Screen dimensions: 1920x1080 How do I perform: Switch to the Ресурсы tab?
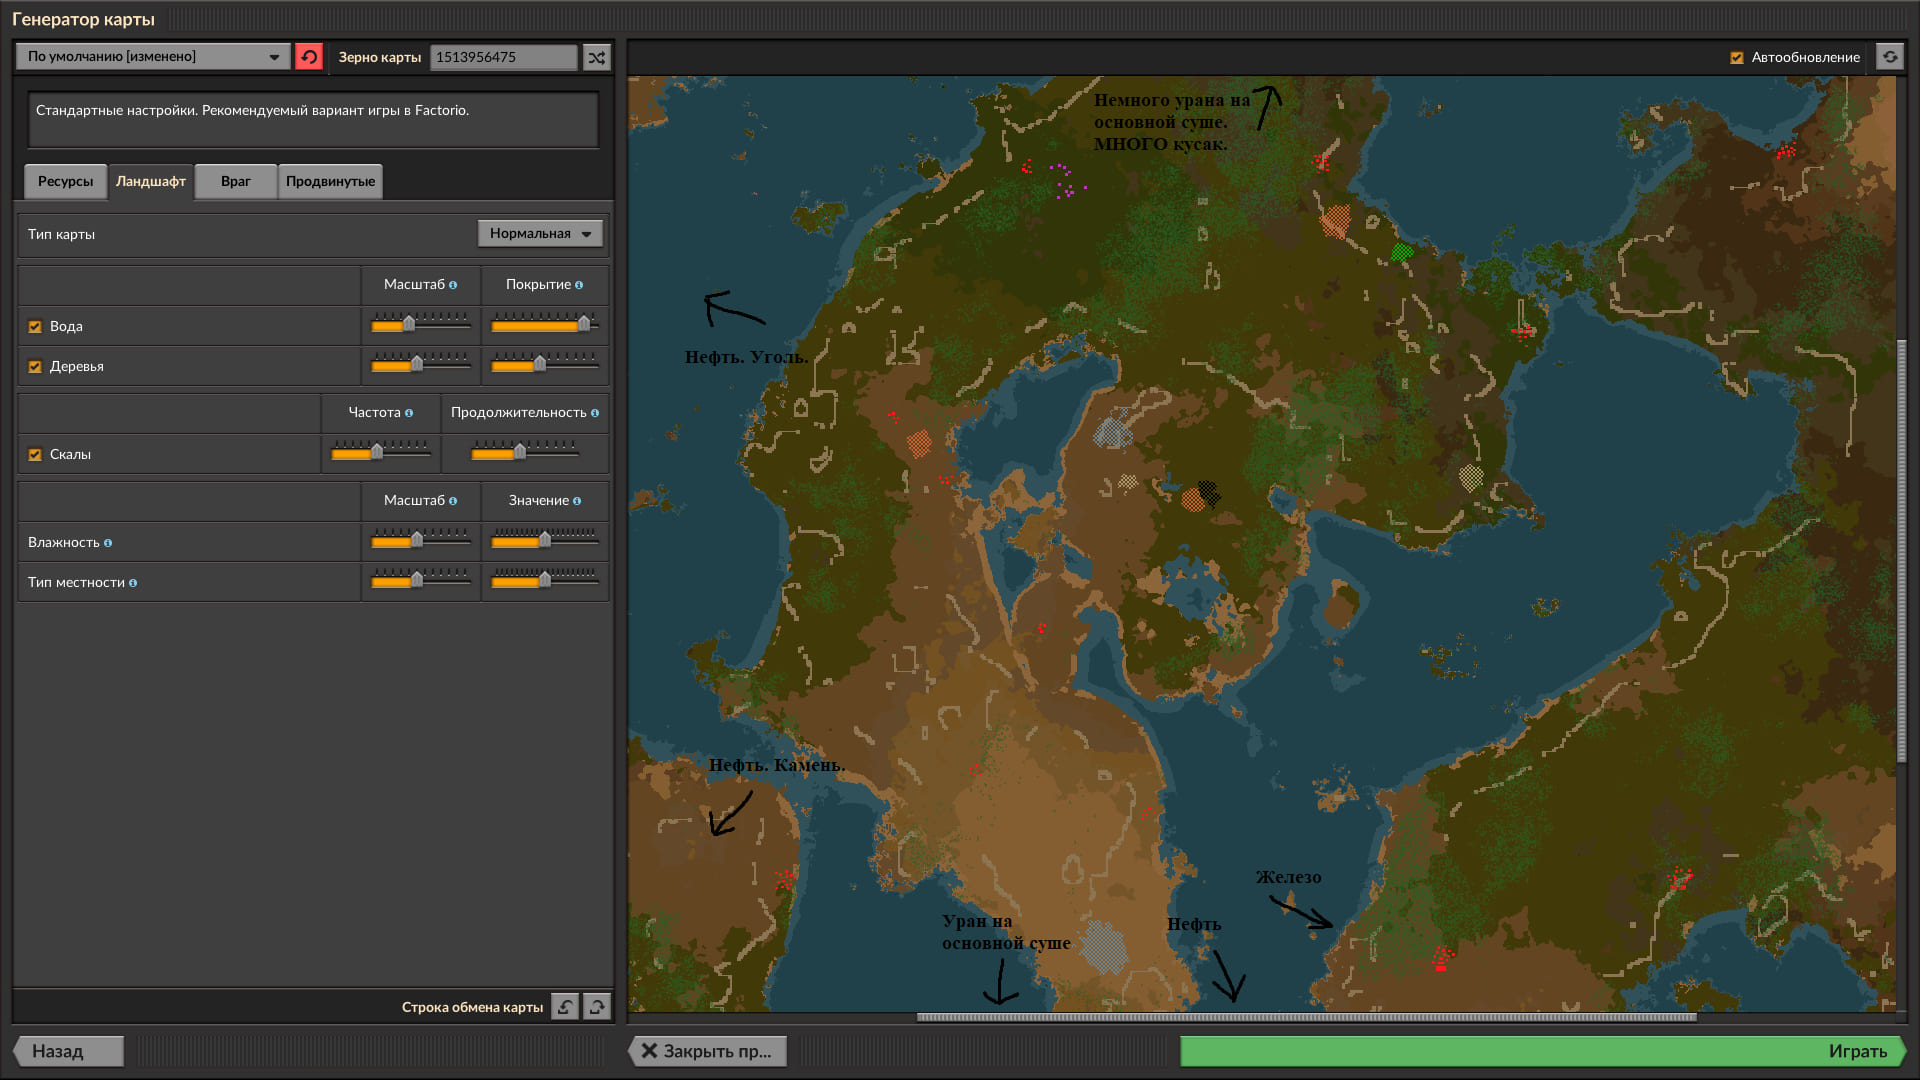point(65,181)
